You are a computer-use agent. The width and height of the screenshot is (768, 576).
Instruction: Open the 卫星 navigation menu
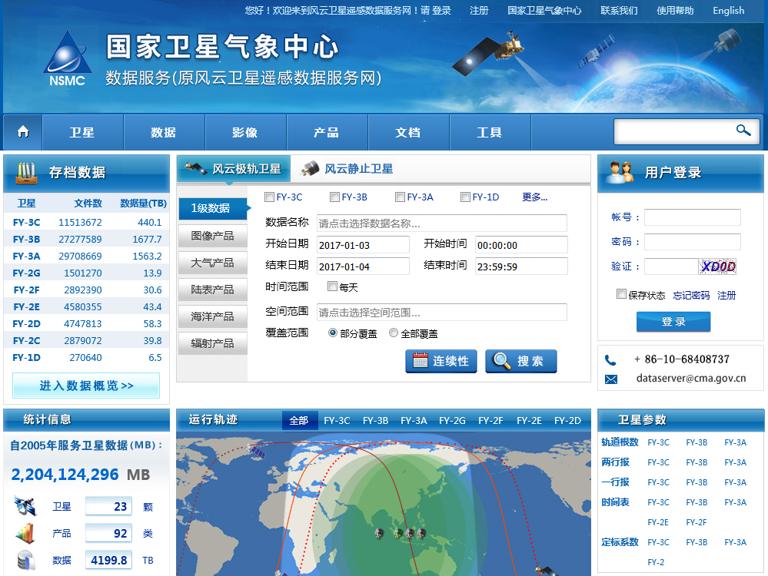[x=82, y=132]
